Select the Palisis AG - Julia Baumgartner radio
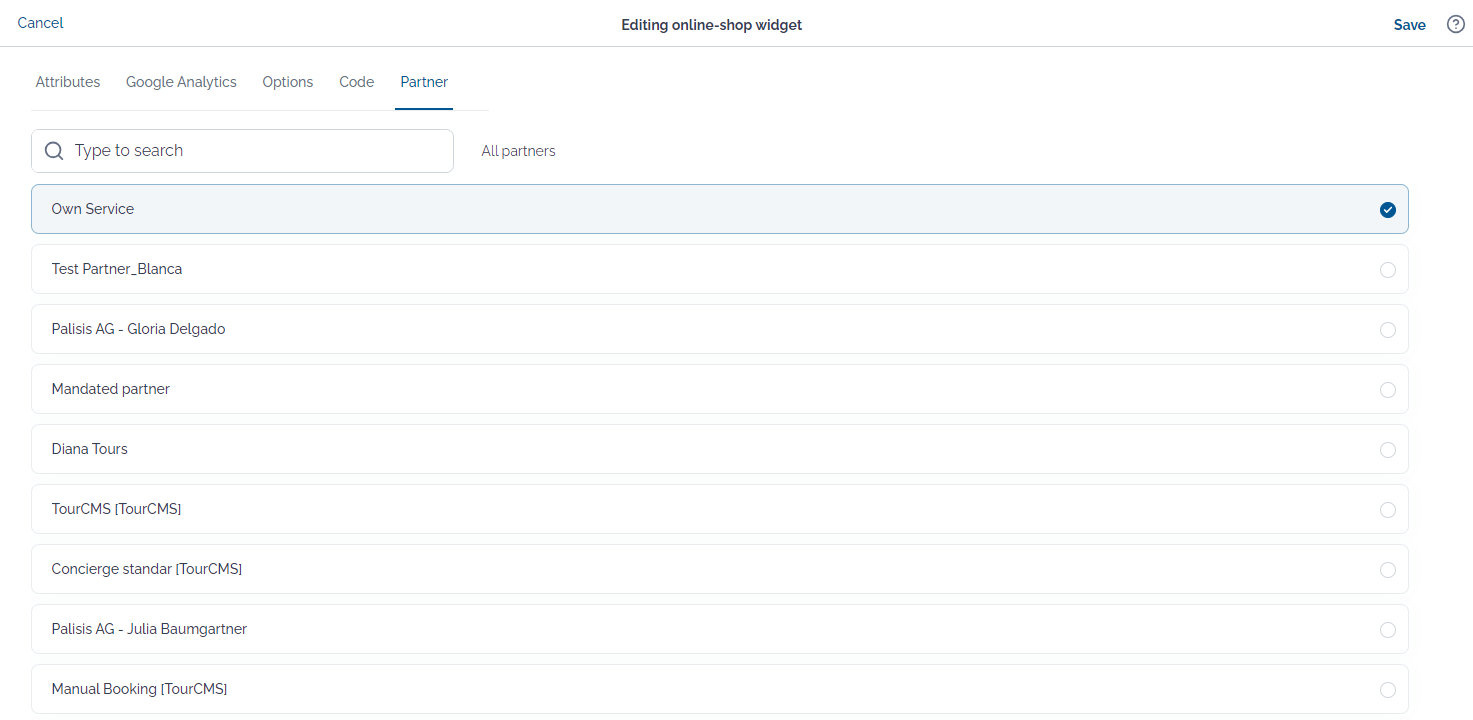Viewport: 1473px width, 720px height. [x=1387, y=629]
